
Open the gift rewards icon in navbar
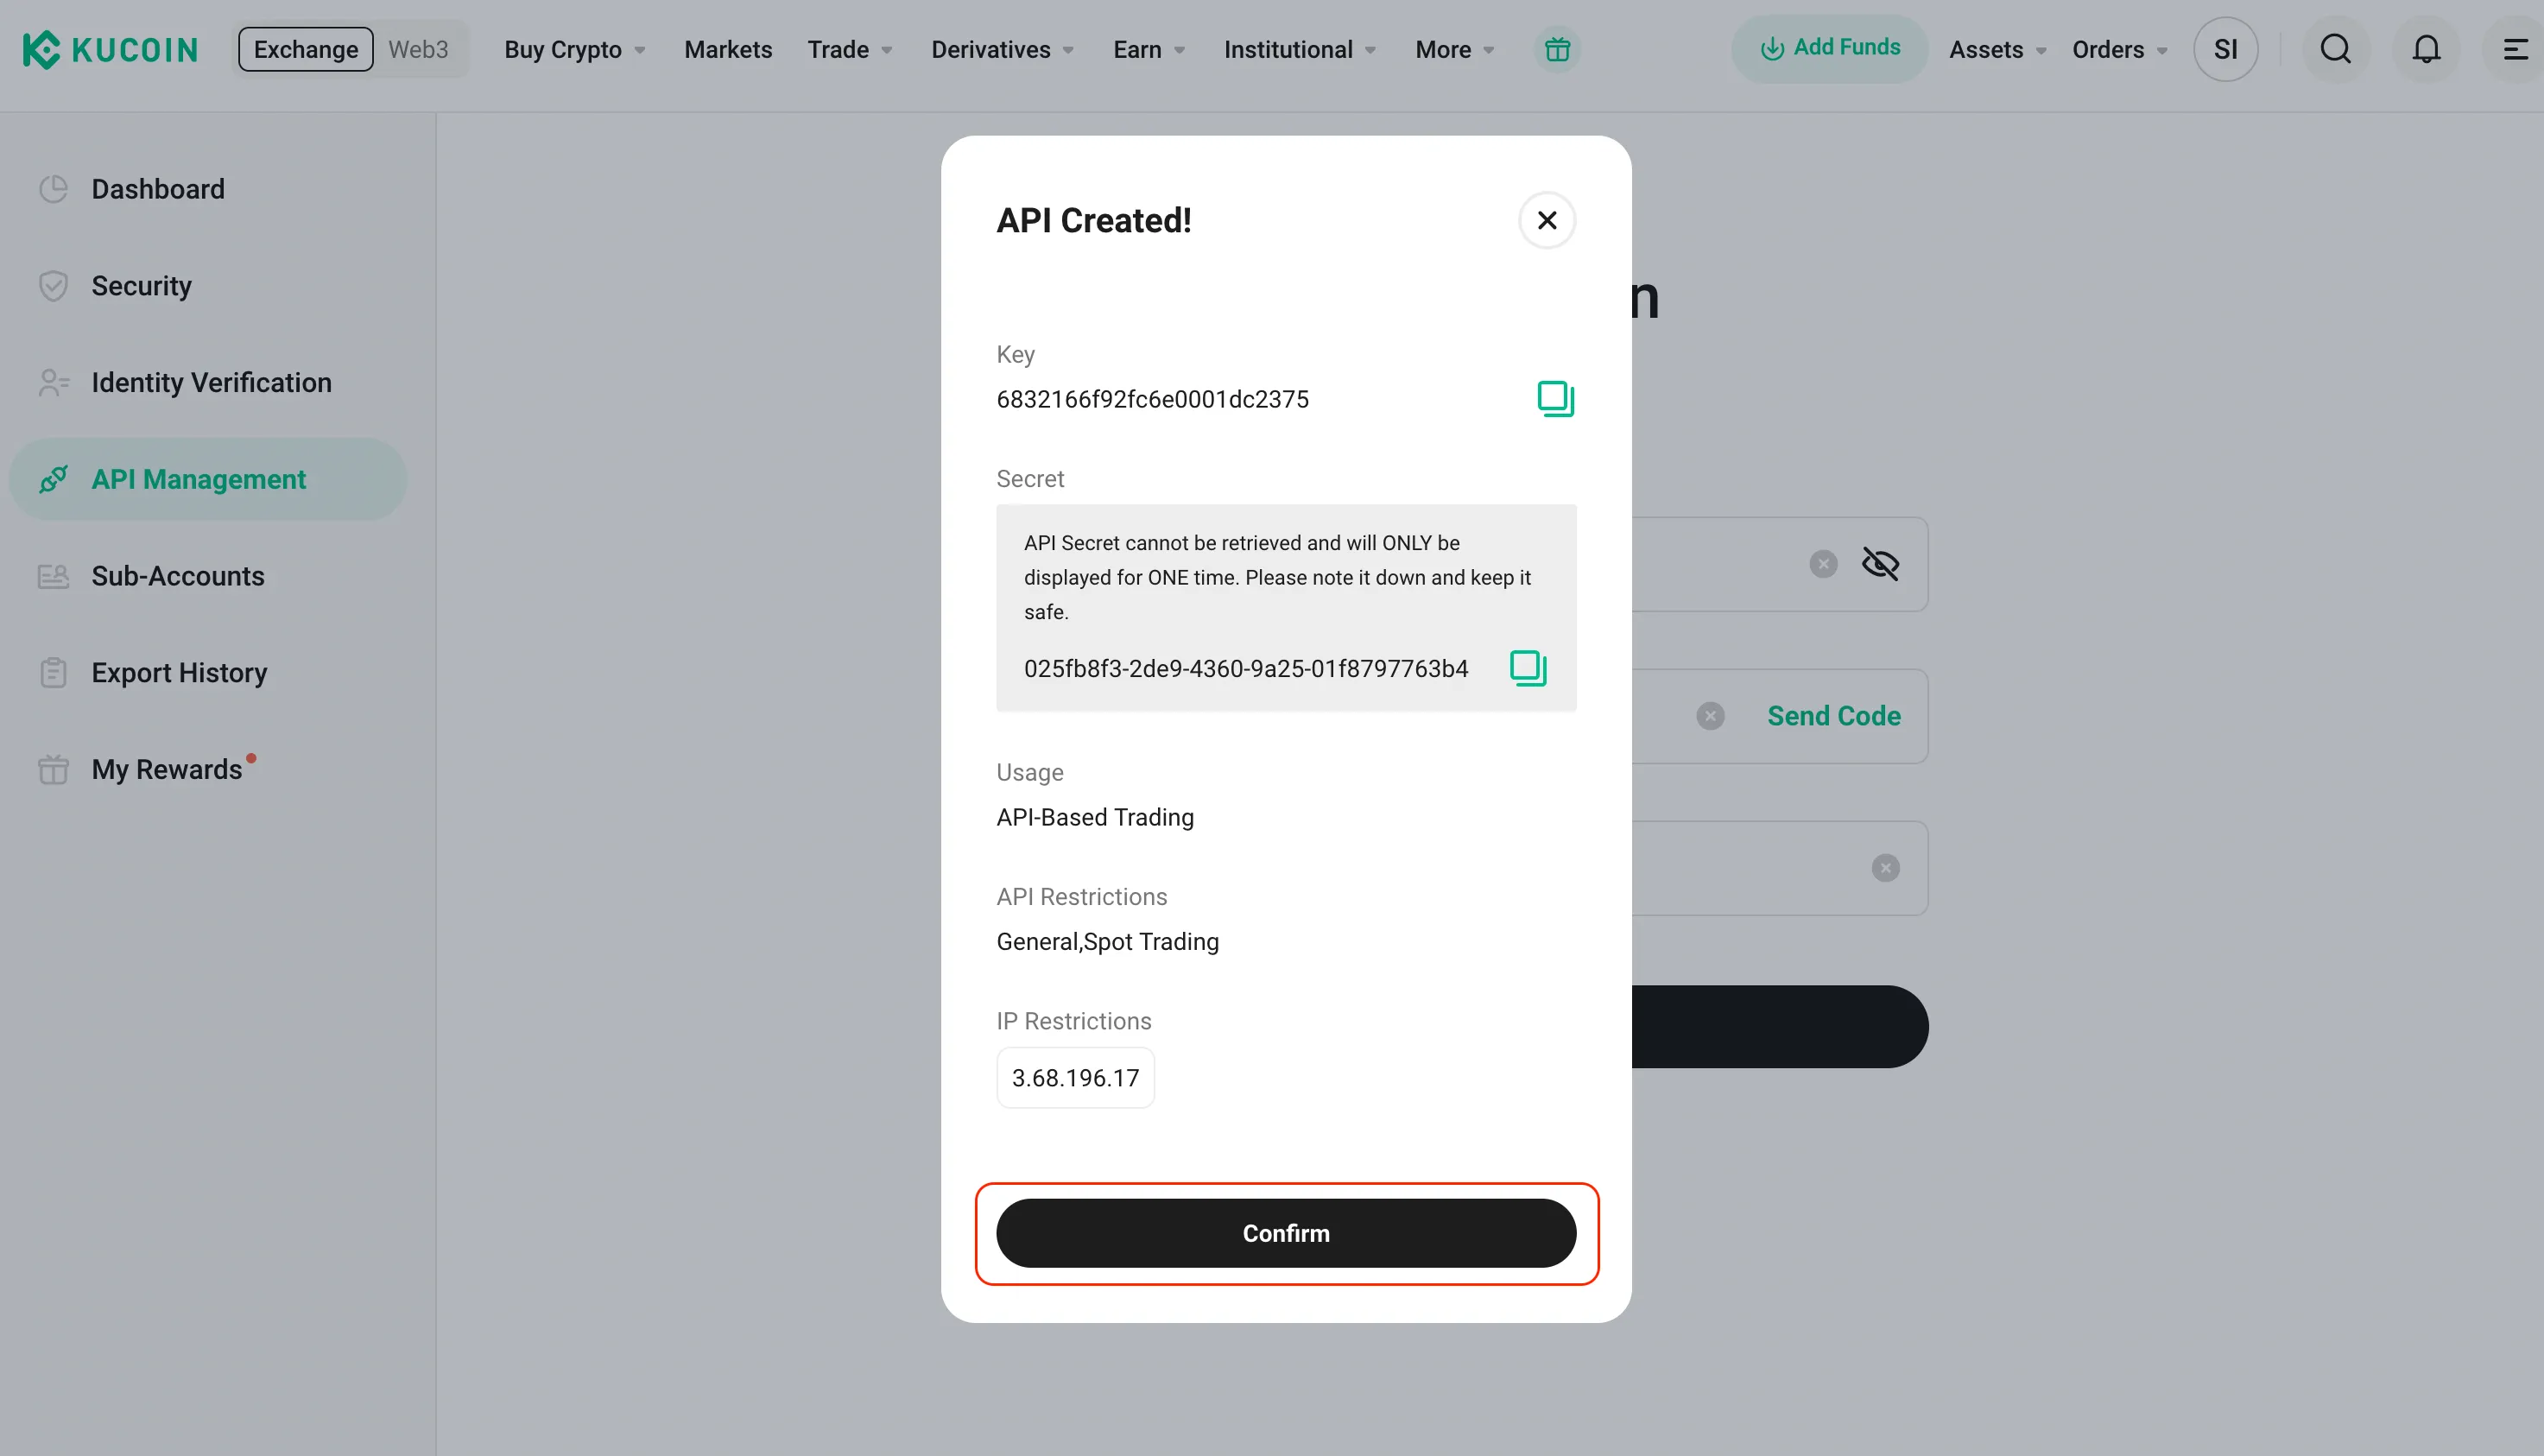point(1557,49)
